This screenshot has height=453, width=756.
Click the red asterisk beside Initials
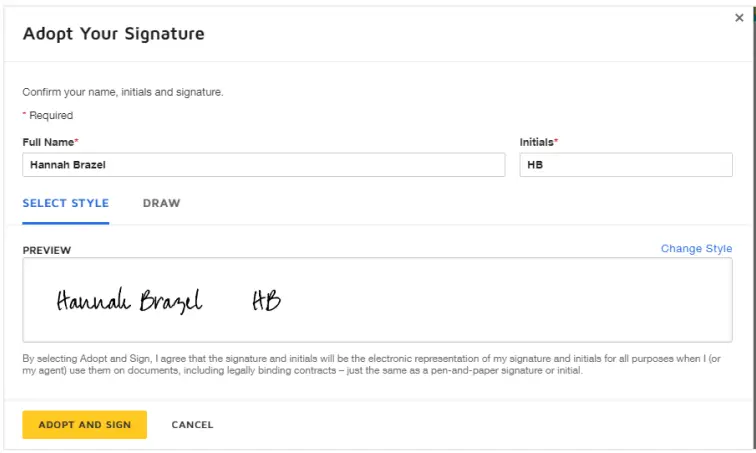click(556, 141)
